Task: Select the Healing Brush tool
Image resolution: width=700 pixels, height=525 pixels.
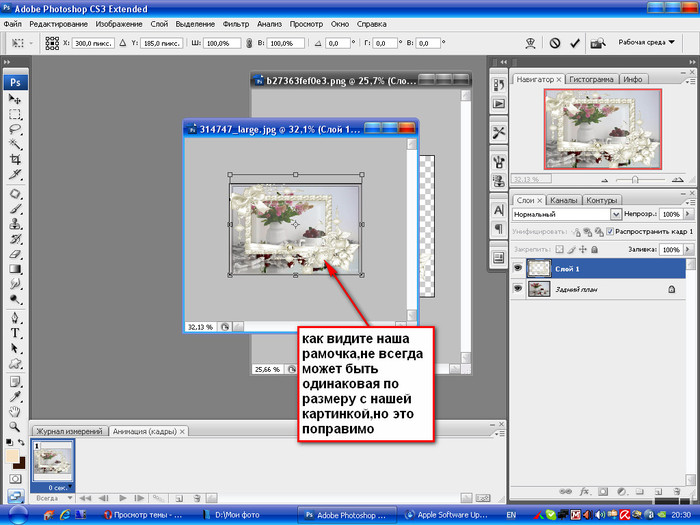Action: (15, 194)
